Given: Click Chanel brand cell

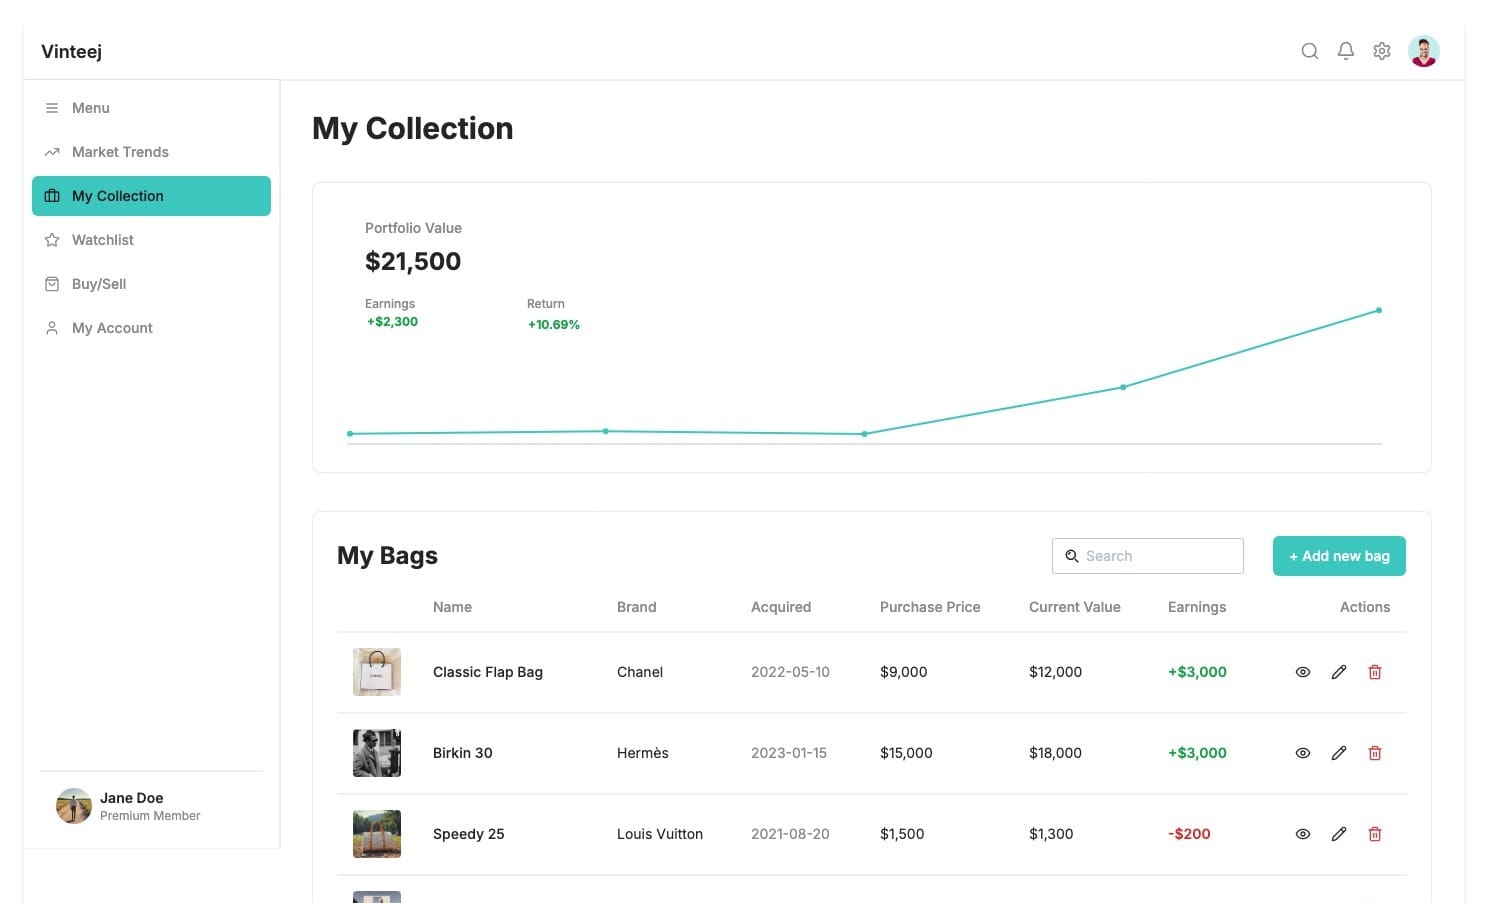Looking at the screenshot, I should (640, 672).
